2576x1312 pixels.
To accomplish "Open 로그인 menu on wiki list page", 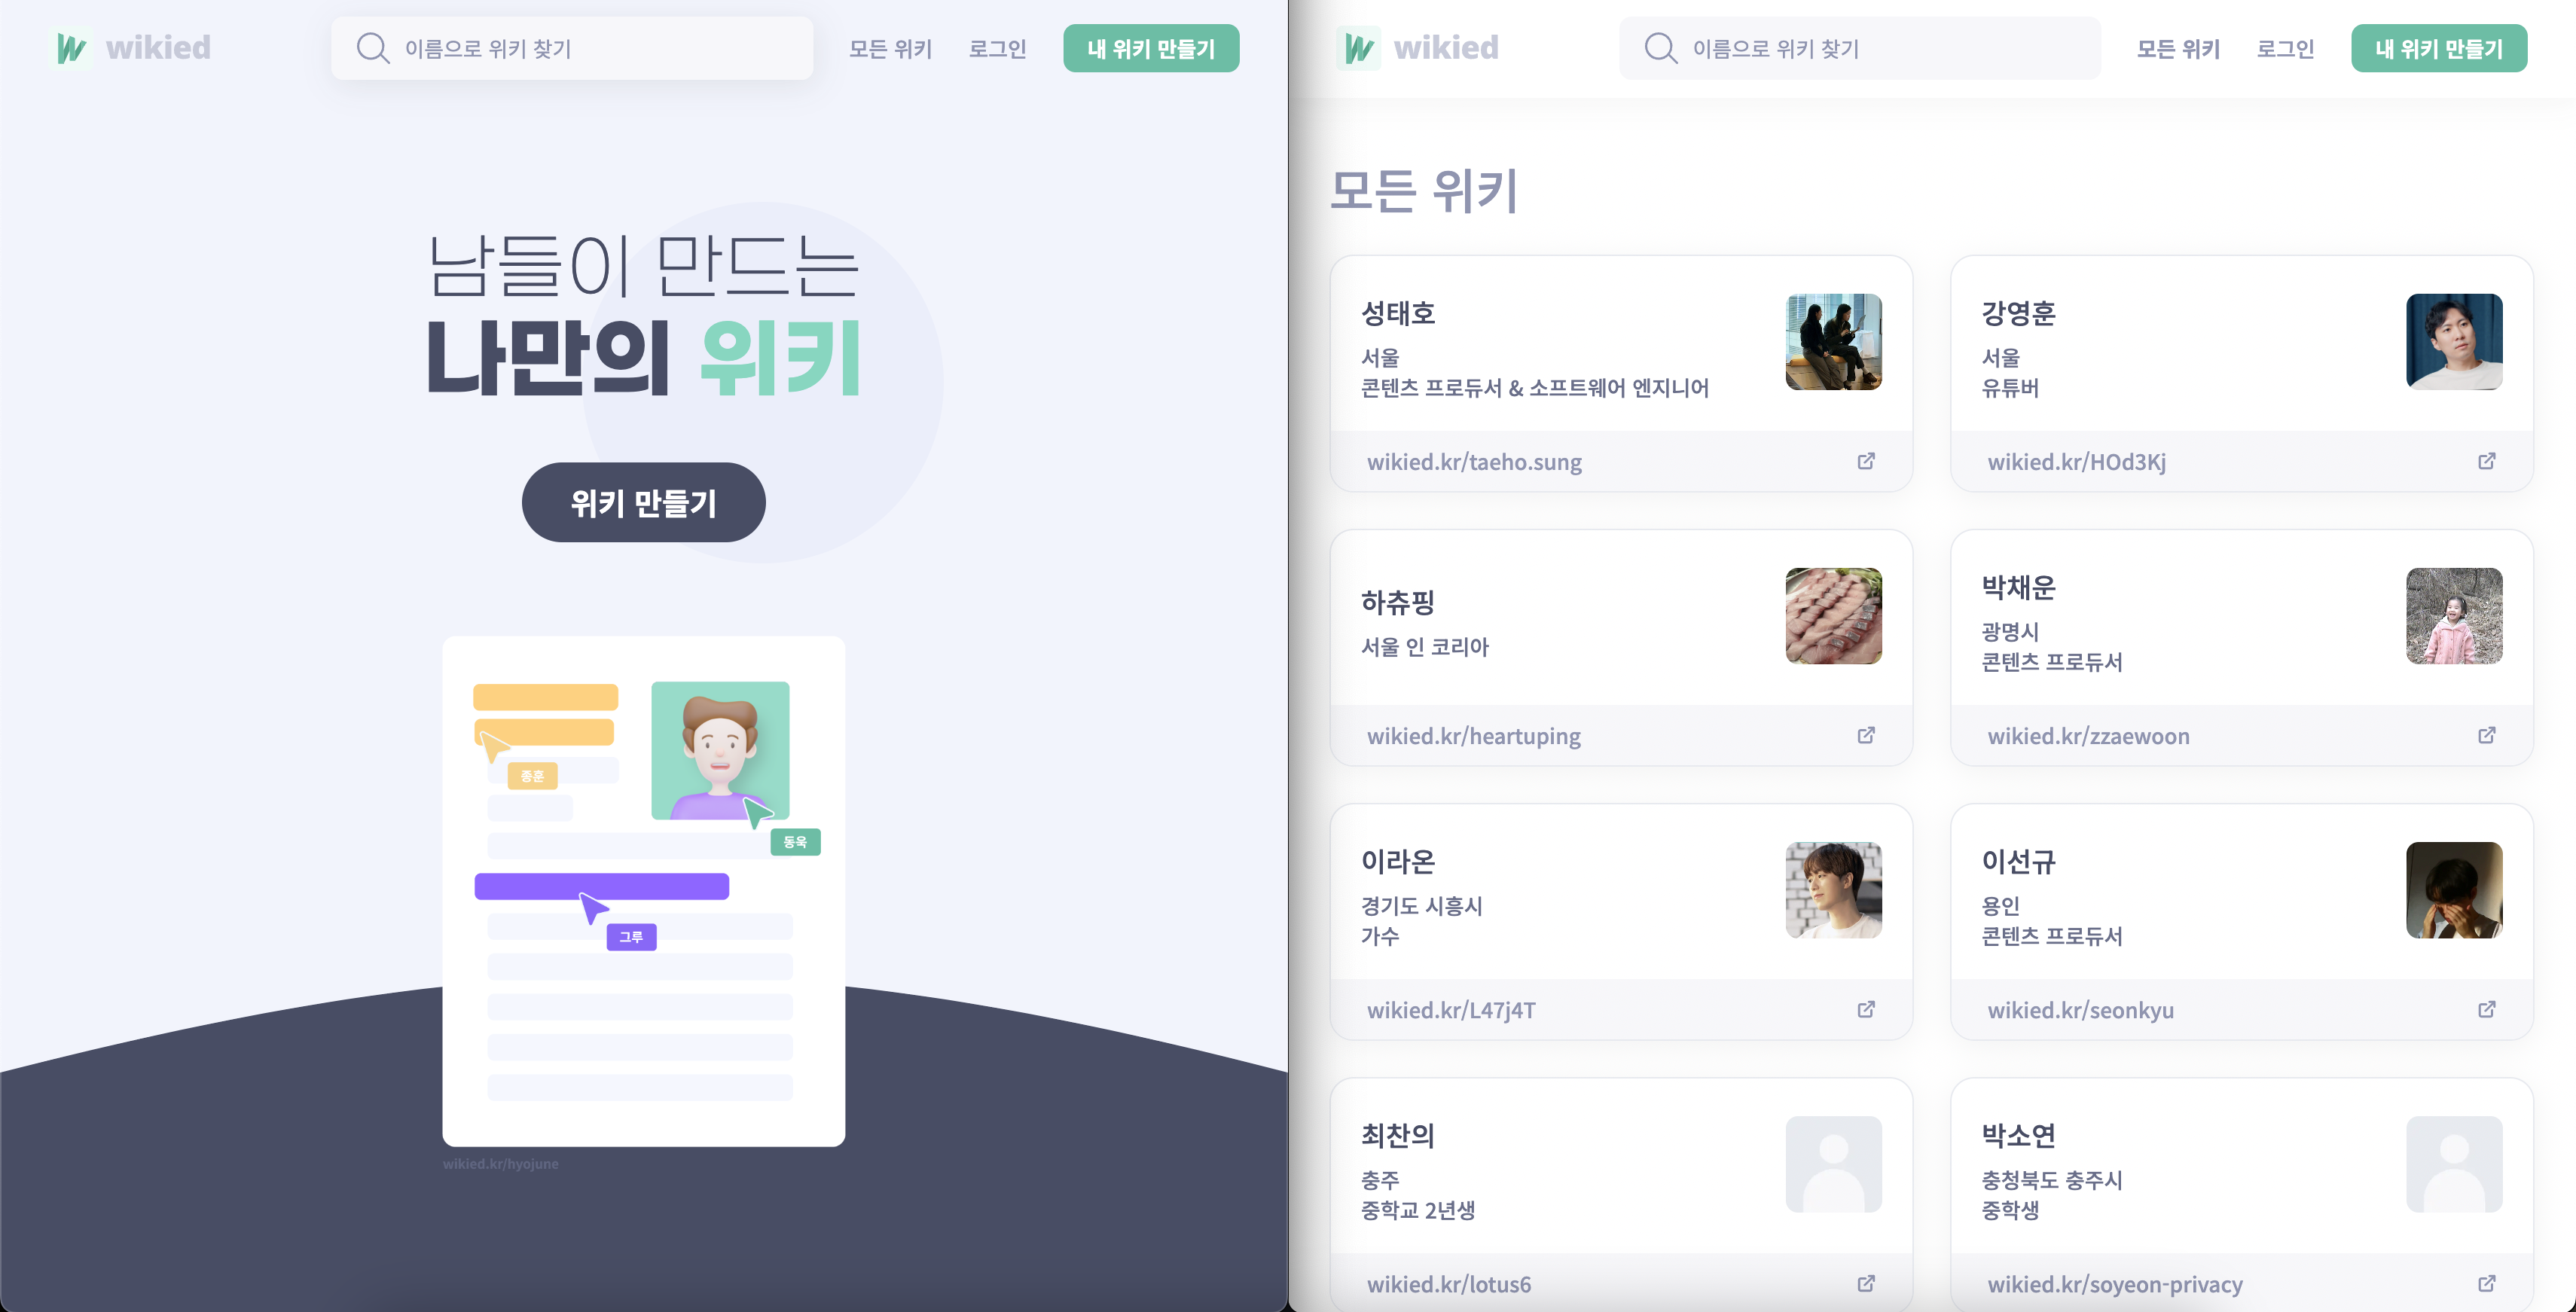I will [x=2285, y=48].
